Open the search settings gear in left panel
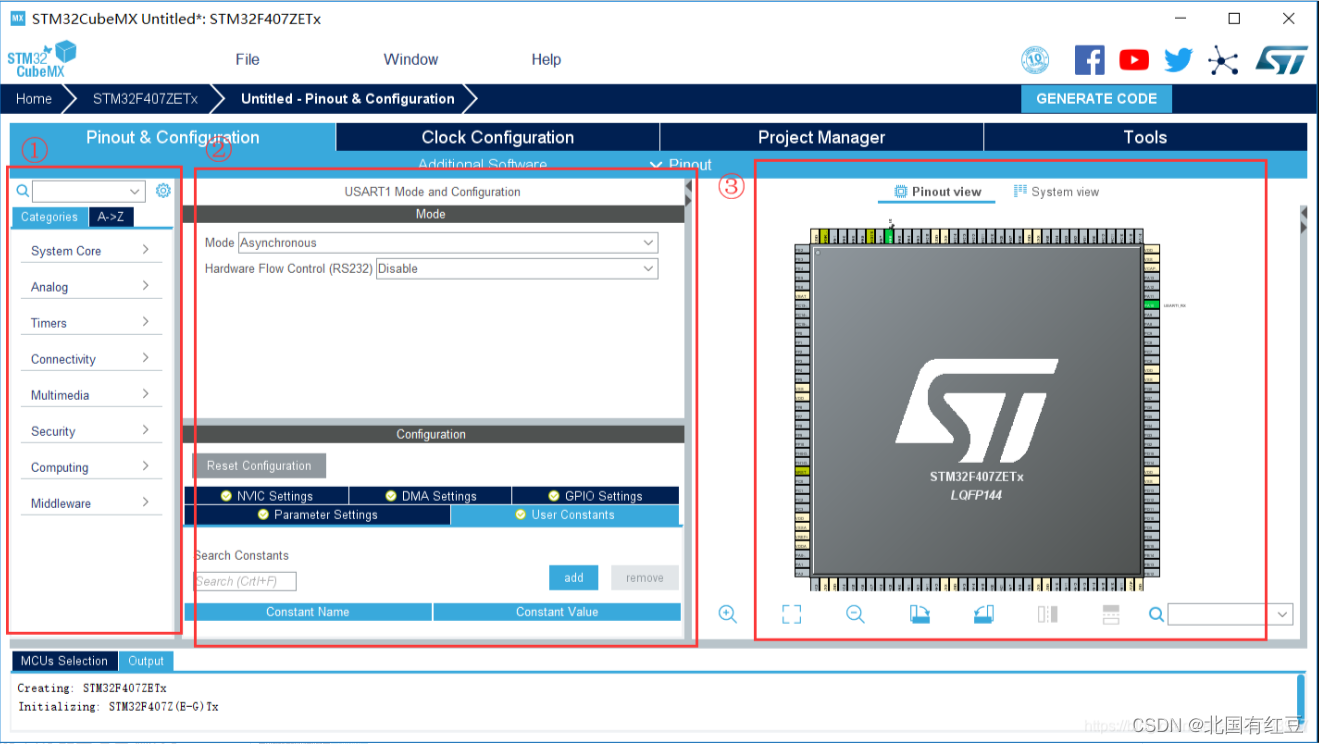This screenshot has height=744, width=1319. (x=163, y=190)
